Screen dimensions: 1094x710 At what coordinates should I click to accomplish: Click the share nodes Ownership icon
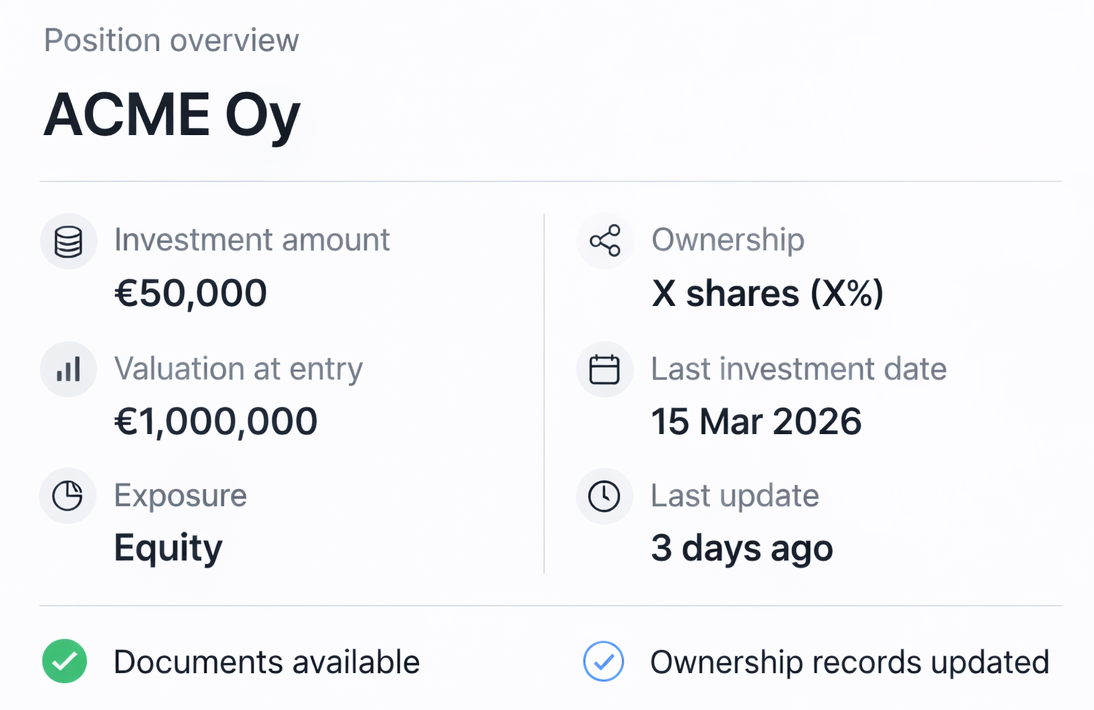point(605,241)
